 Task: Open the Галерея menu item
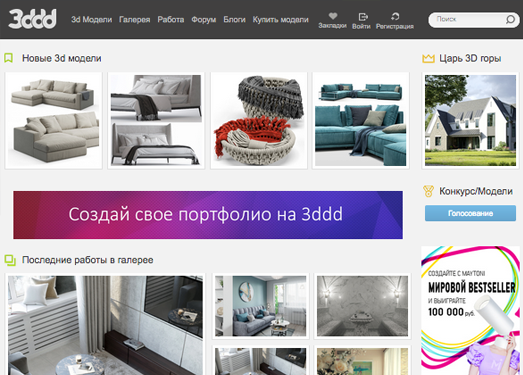pyautogui.click(x=134, y=20)
